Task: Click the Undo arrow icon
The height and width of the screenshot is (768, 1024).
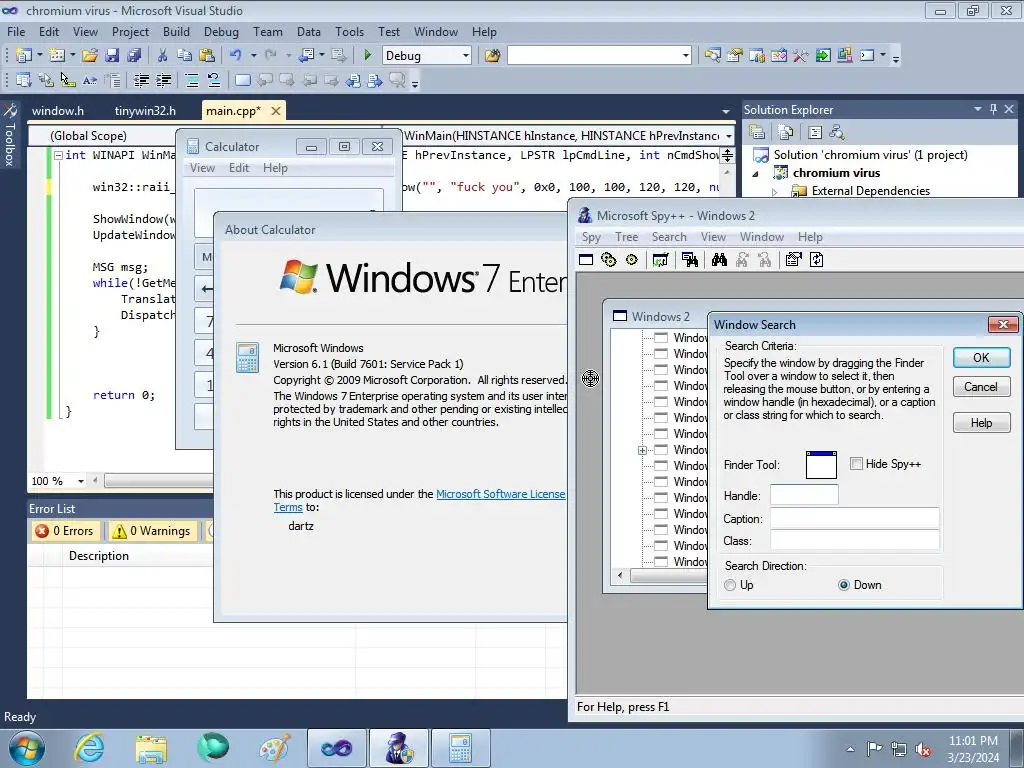Action: 236,56
